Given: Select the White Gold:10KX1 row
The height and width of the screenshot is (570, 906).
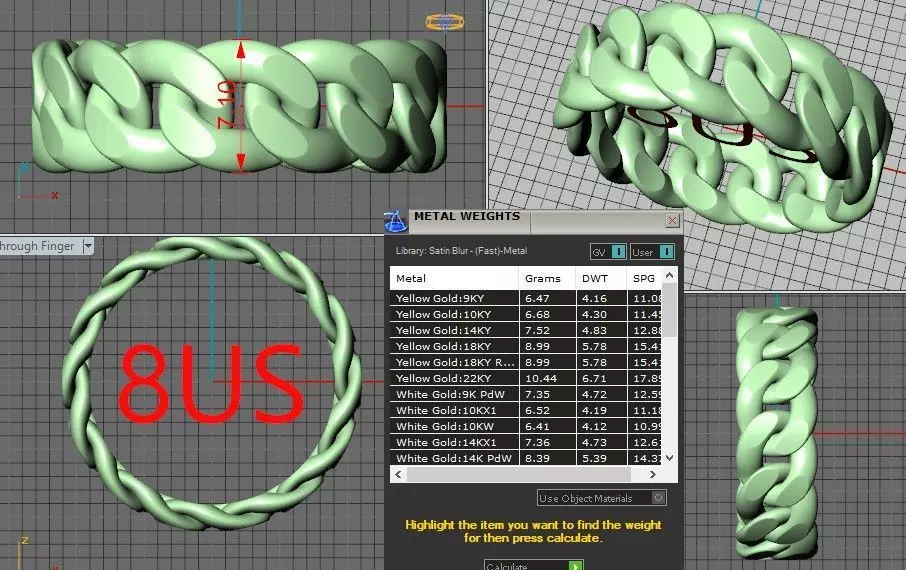Looking at the screenshot, I should [x=526, y=410].
